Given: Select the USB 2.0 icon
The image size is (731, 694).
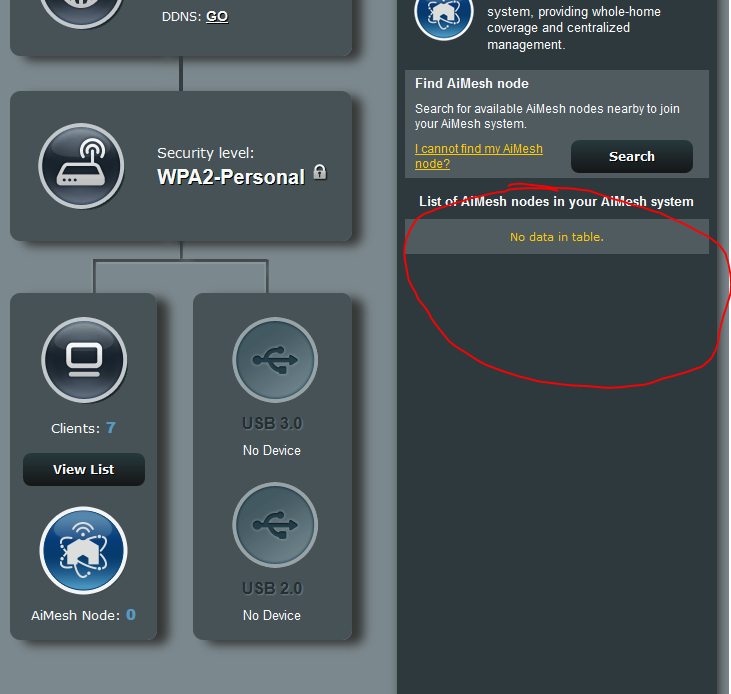Looking at the screenshot, I should click(x=275, y=525).
